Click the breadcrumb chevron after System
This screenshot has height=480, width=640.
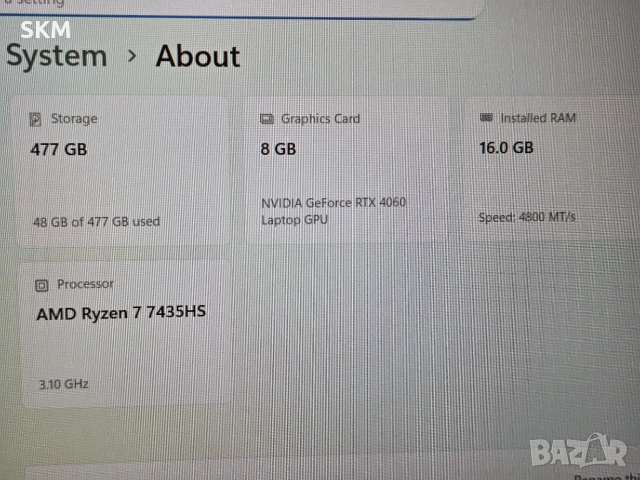(x=131, y=56)
